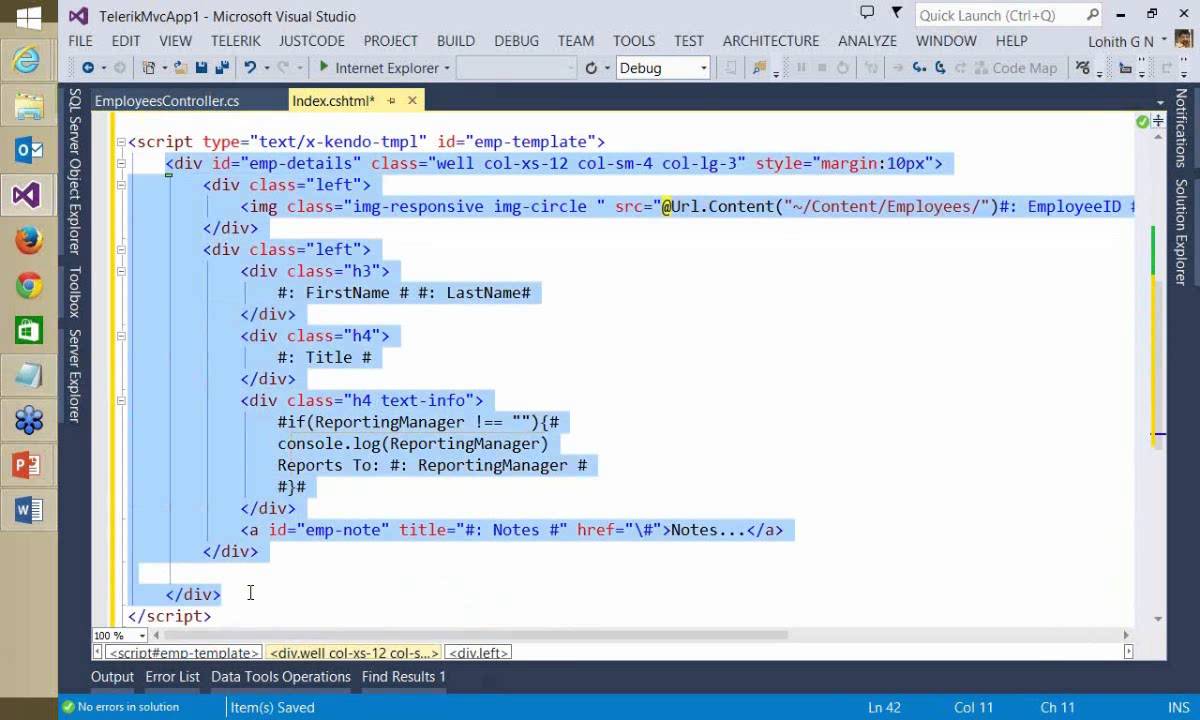Open Word from the taskbar
The width and height of the screenshot is (1200, 720).
tap(27, 511)
